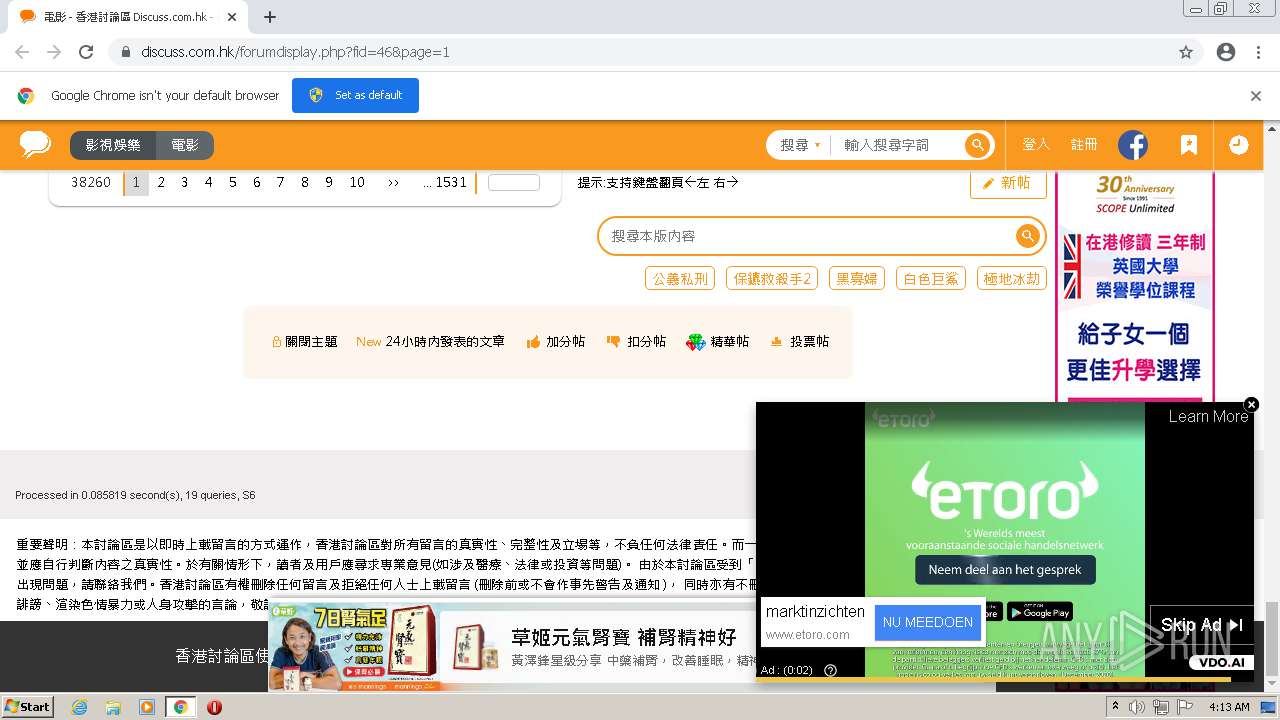This screenshot has width=1280, height=720.
Task: Click the red Opera-like taskbar icon
Action: click(x=214, y=707)
